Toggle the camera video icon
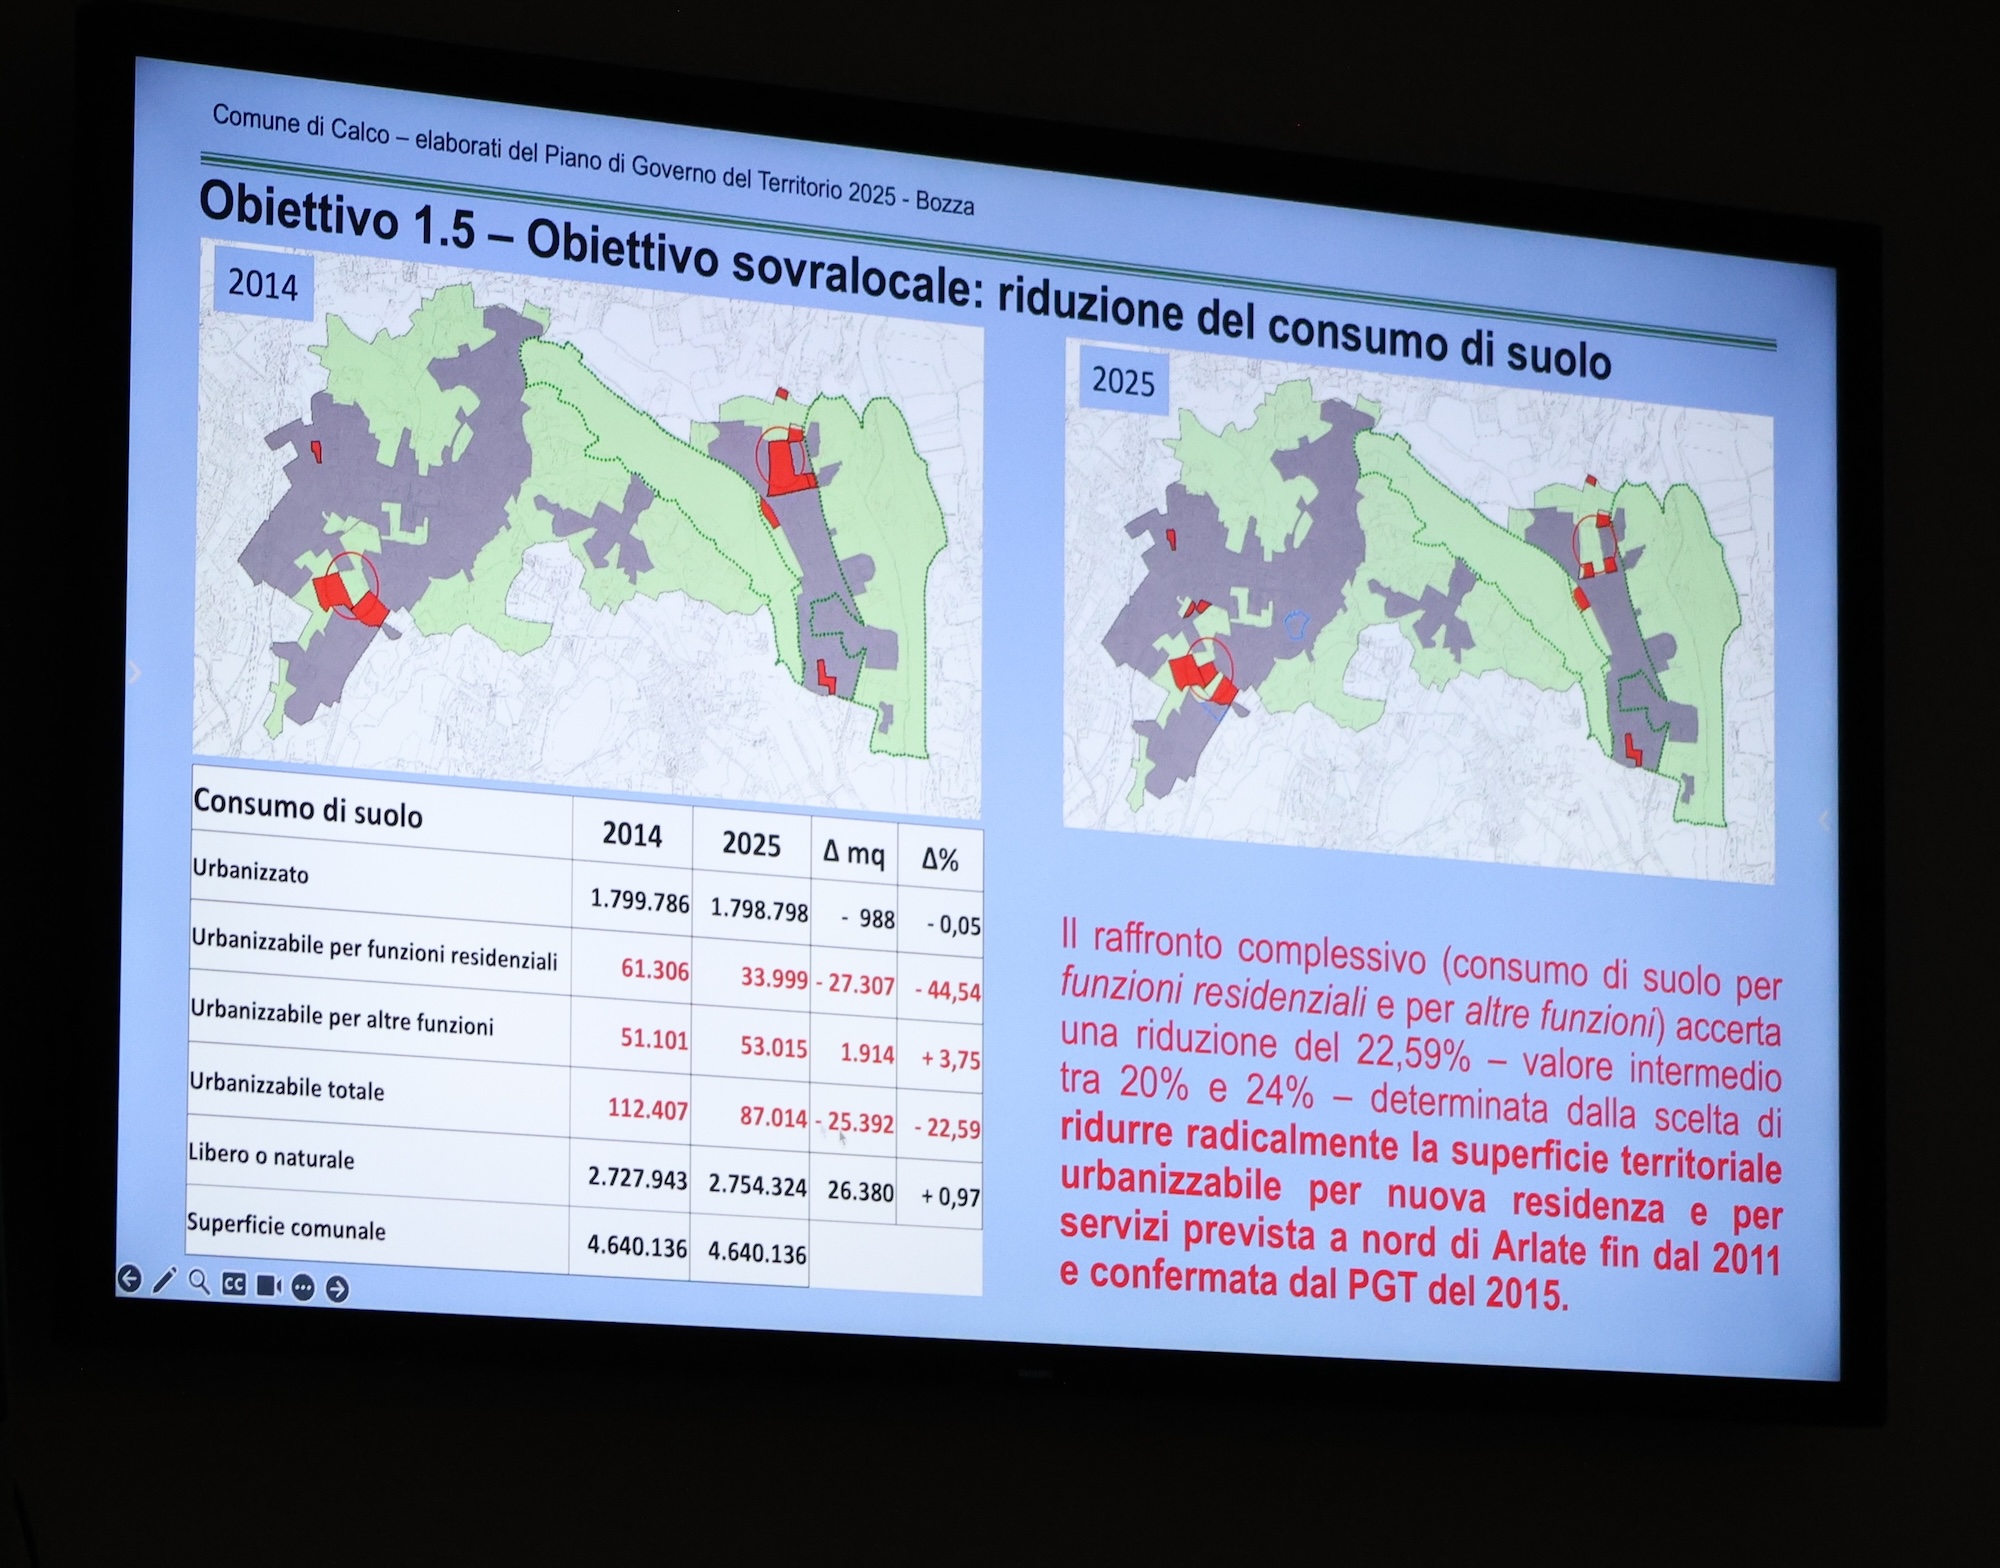Viewport: 2000px width, 1568px height. [x=268, y=1285]
